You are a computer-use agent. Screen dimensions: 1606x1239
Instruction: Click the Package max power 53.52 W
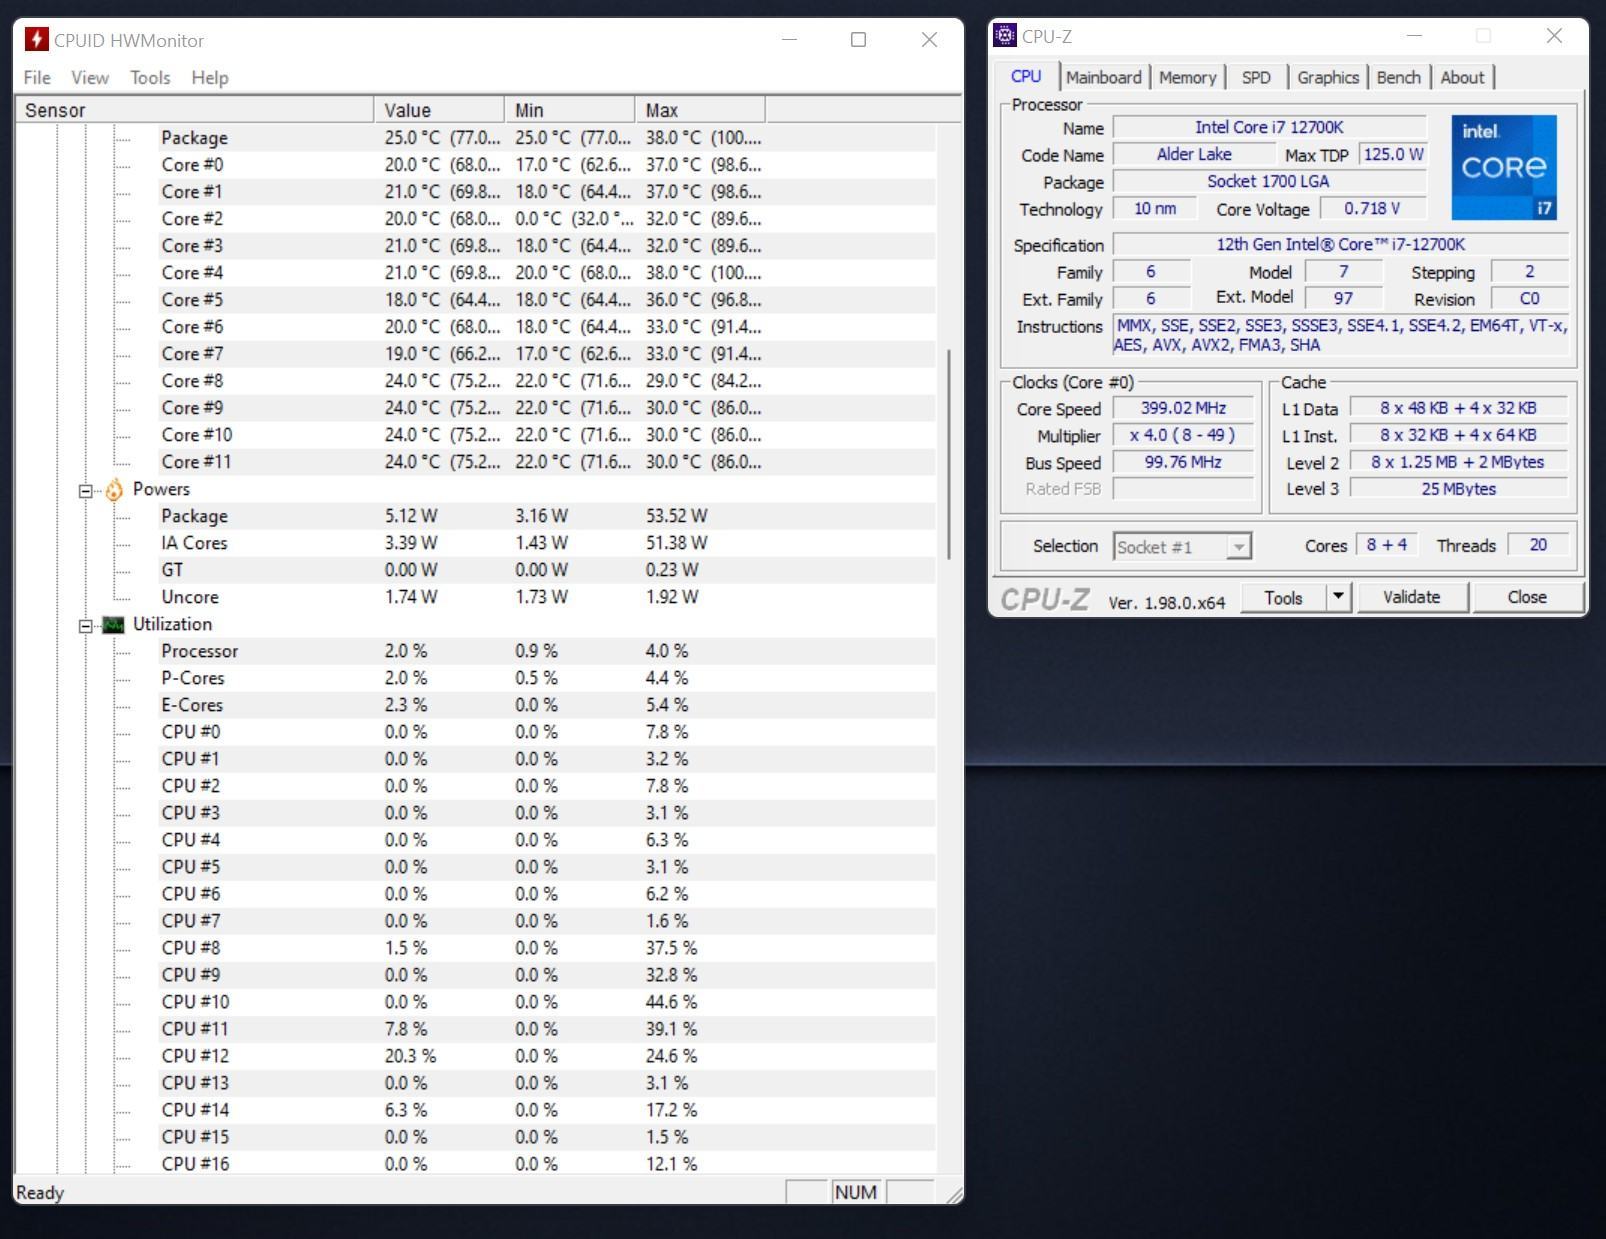(676, 516)
